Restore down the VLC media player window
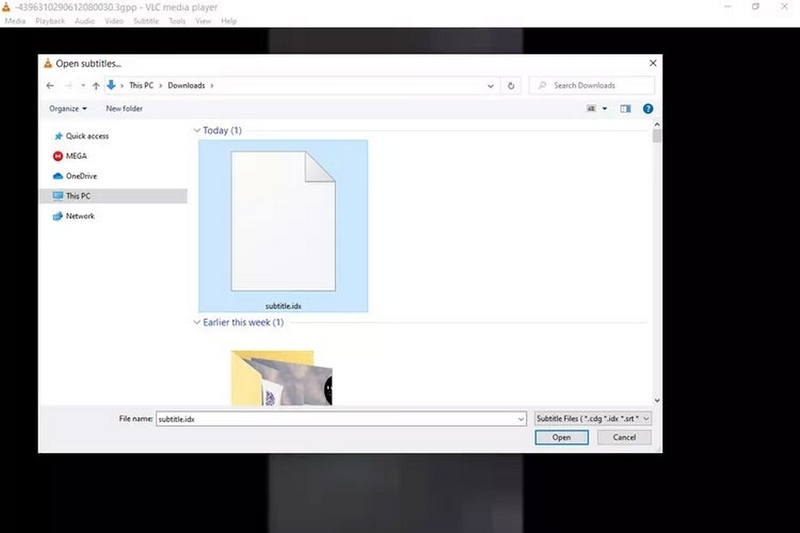Viewport: 800px width, 533px height. coord(756,7)
